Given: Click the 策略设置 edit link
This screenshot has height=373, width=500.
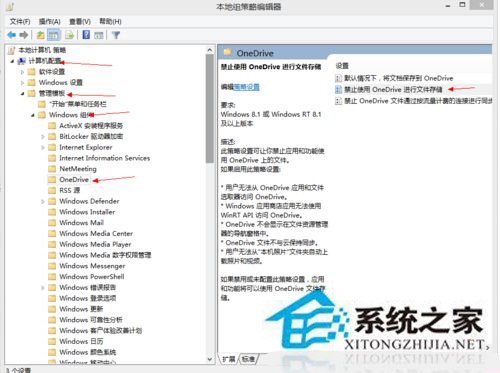Looking at the screenshot, I should 246,87.
